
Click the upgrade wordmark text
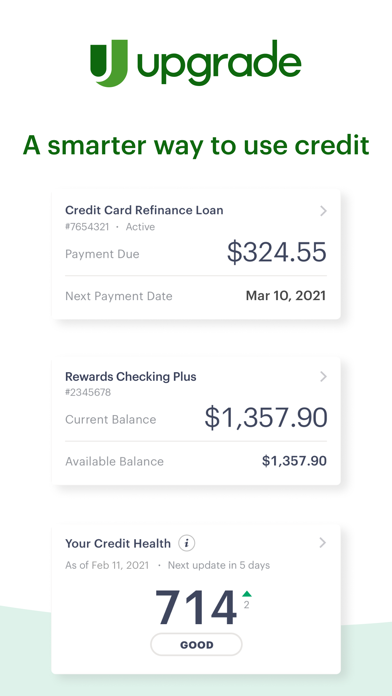(219, 62)
